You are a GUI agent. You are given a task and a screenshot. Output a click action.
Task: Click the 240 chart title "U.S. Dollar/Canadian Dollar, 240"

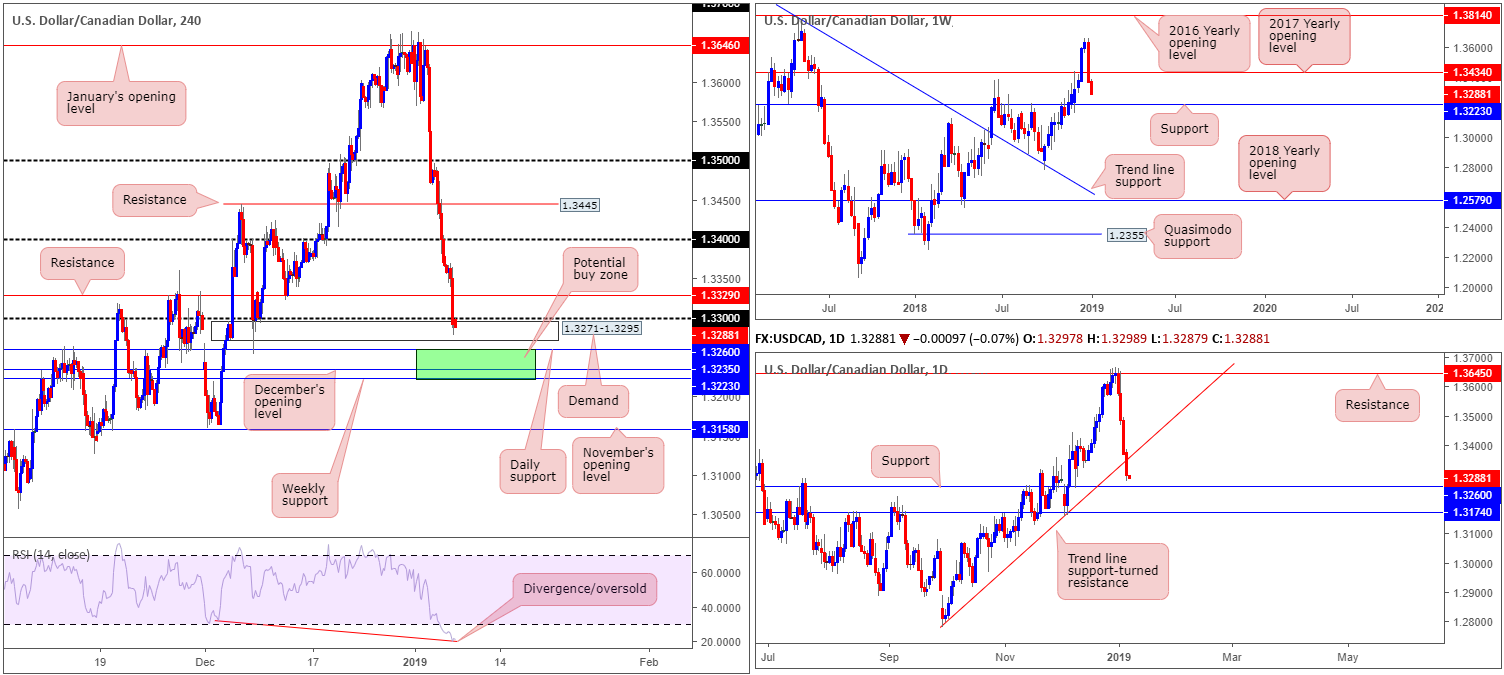click(x=106, y=20)
